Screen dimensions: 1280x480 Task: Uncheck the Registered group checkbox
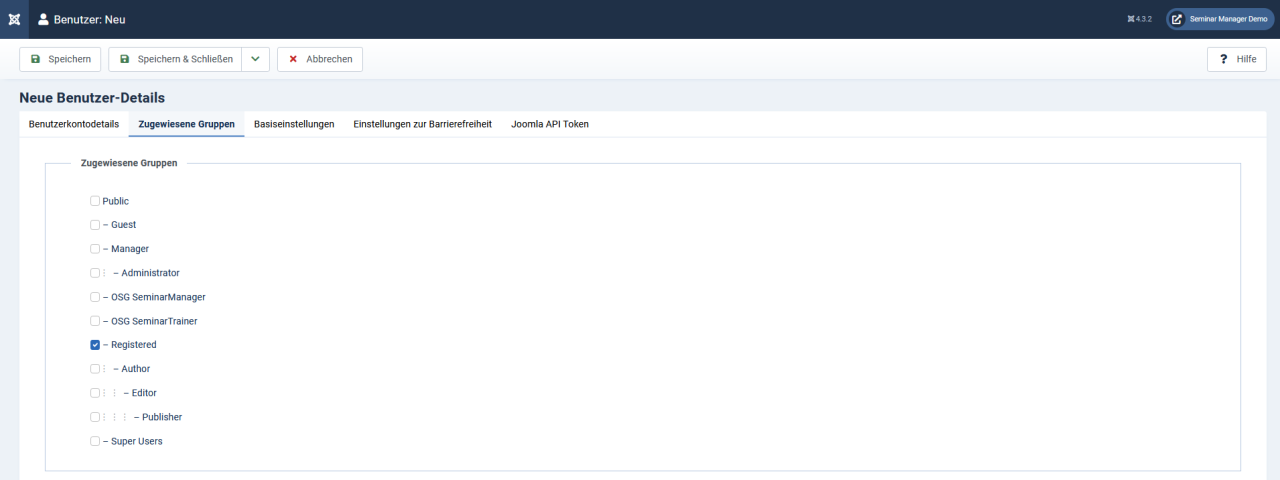pyautogui.click(x=95, y=345)
